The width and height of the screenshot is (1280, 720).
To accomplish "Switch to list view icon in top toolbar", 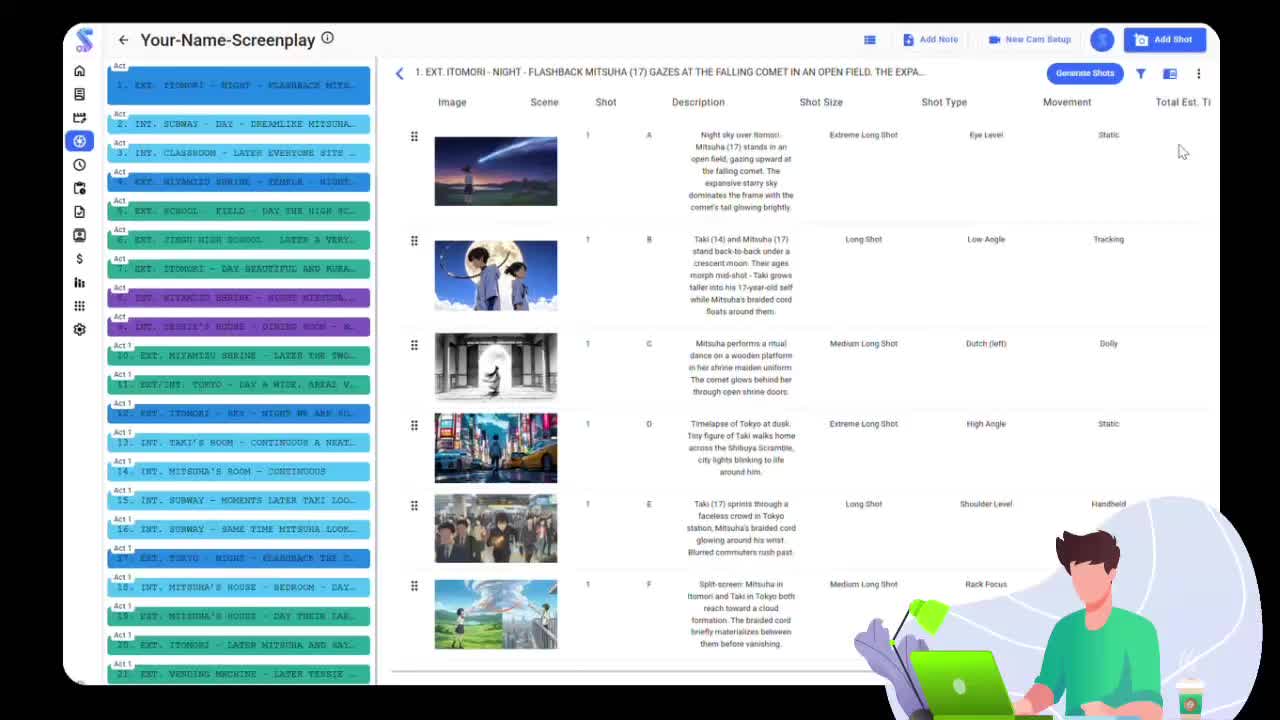I will coord(870,40).
